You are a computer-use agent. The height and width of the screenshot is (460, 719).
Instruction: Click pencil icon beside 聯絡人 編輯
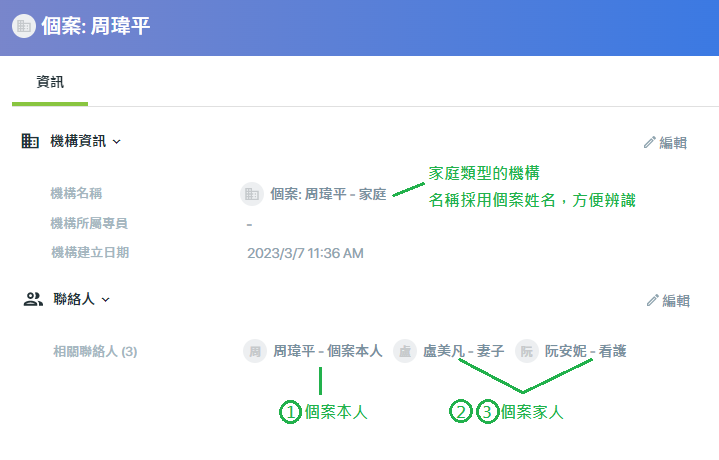(x=653, y=300)
